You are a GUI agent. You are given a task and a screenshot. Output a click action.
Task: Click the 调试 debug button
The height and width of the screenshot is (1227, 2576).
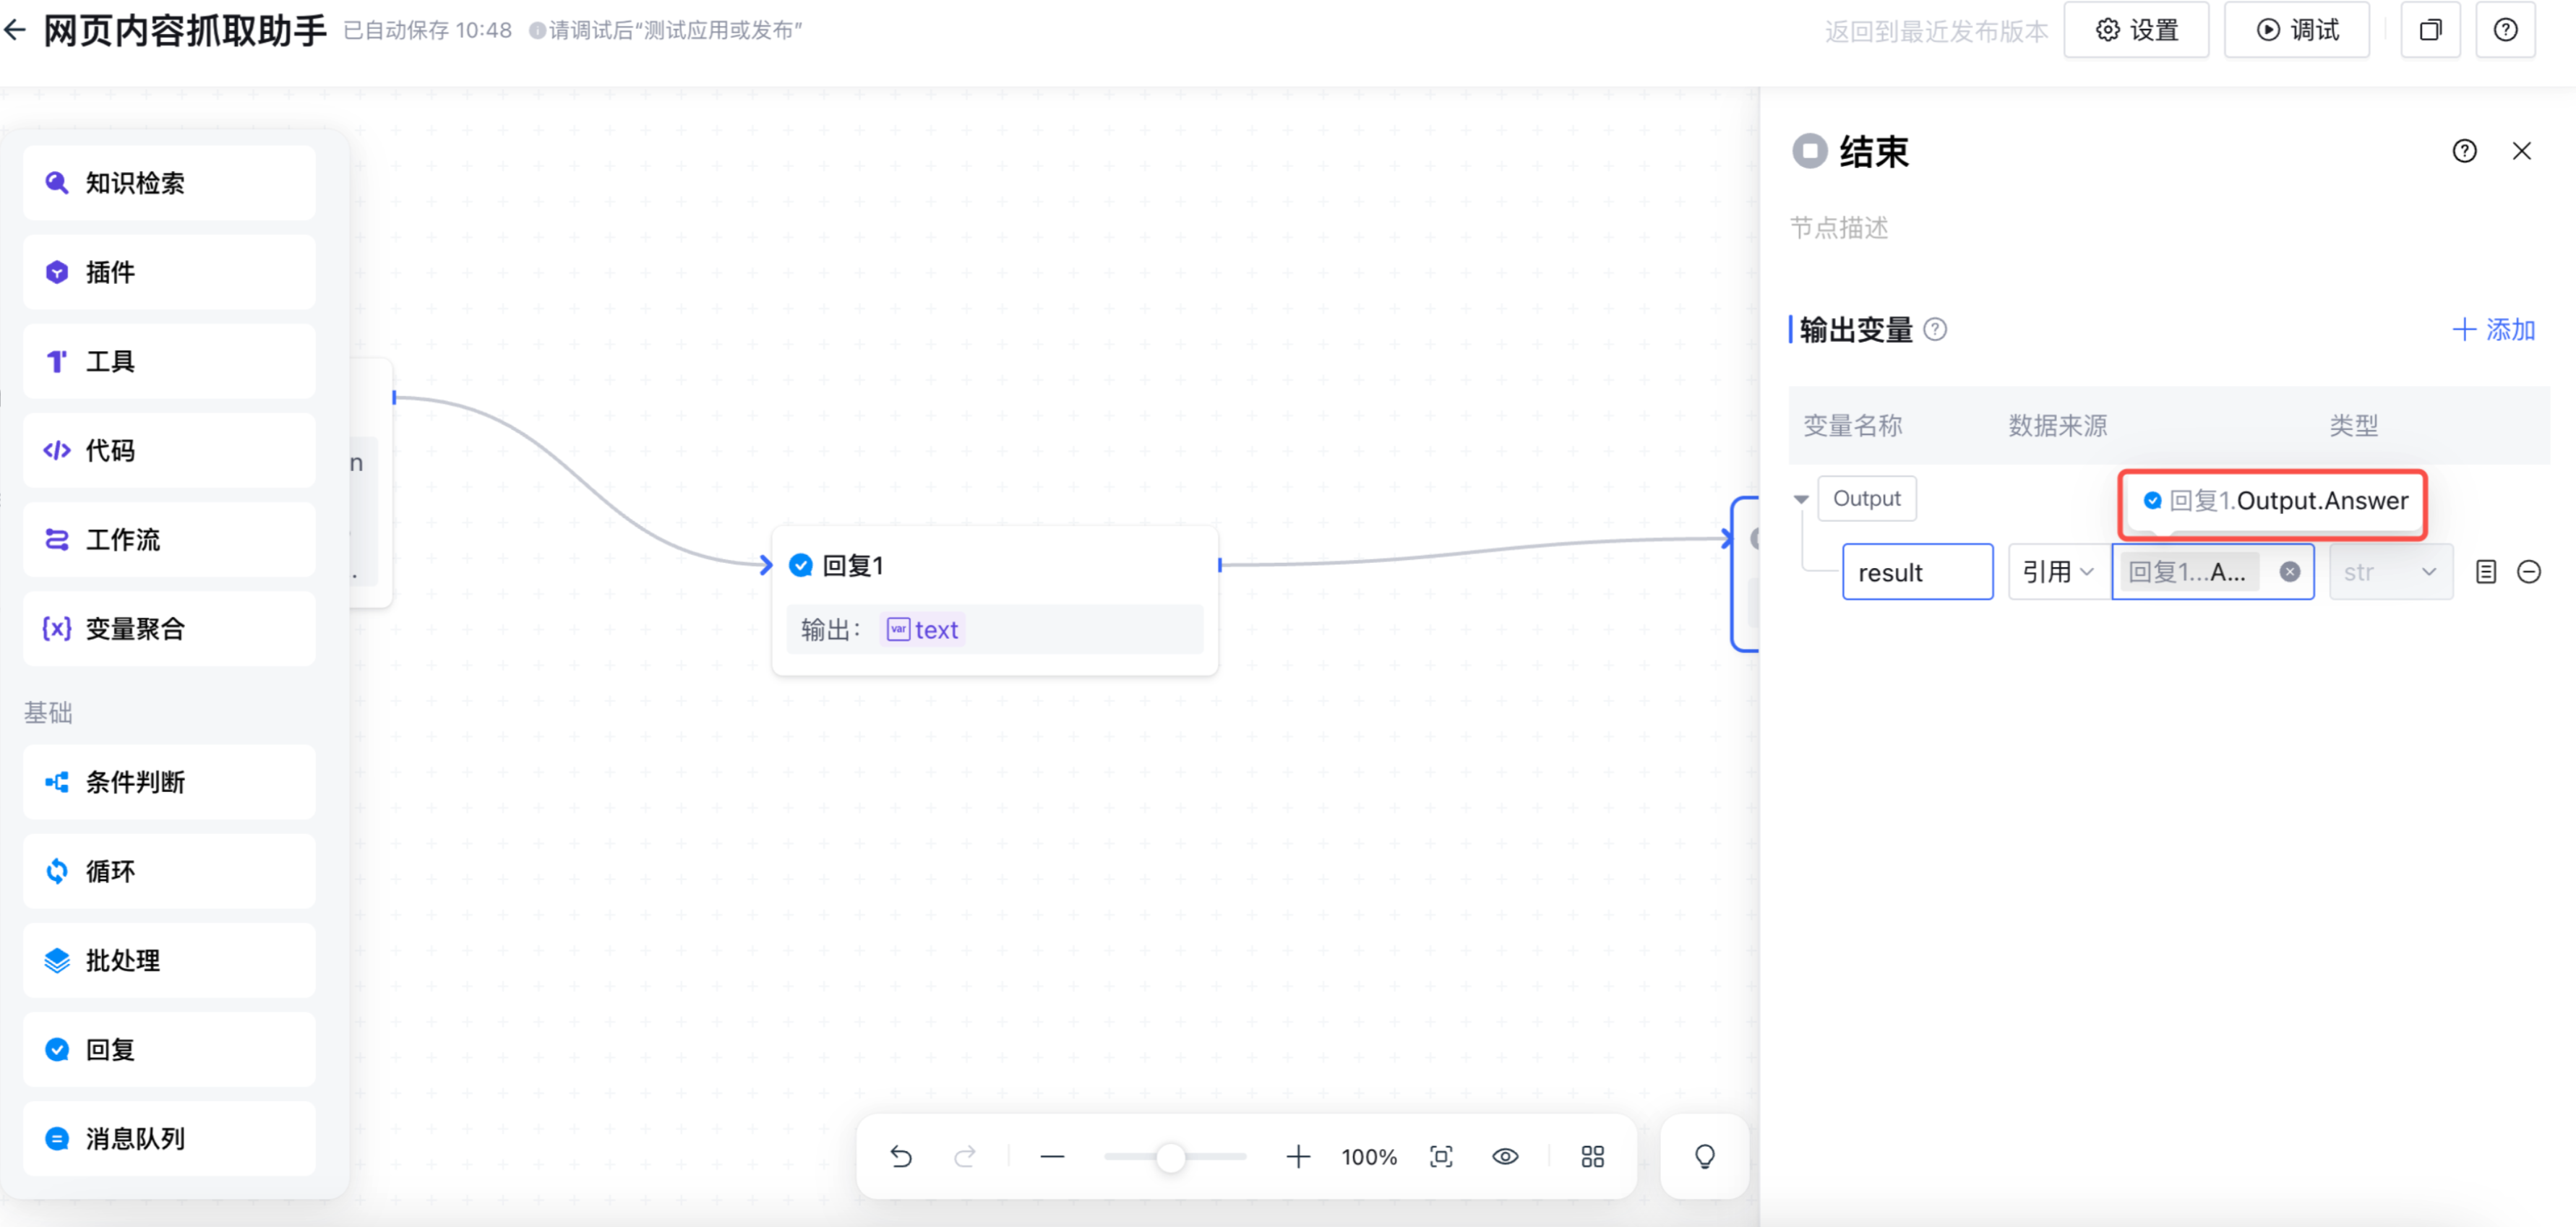point(2297,30)
